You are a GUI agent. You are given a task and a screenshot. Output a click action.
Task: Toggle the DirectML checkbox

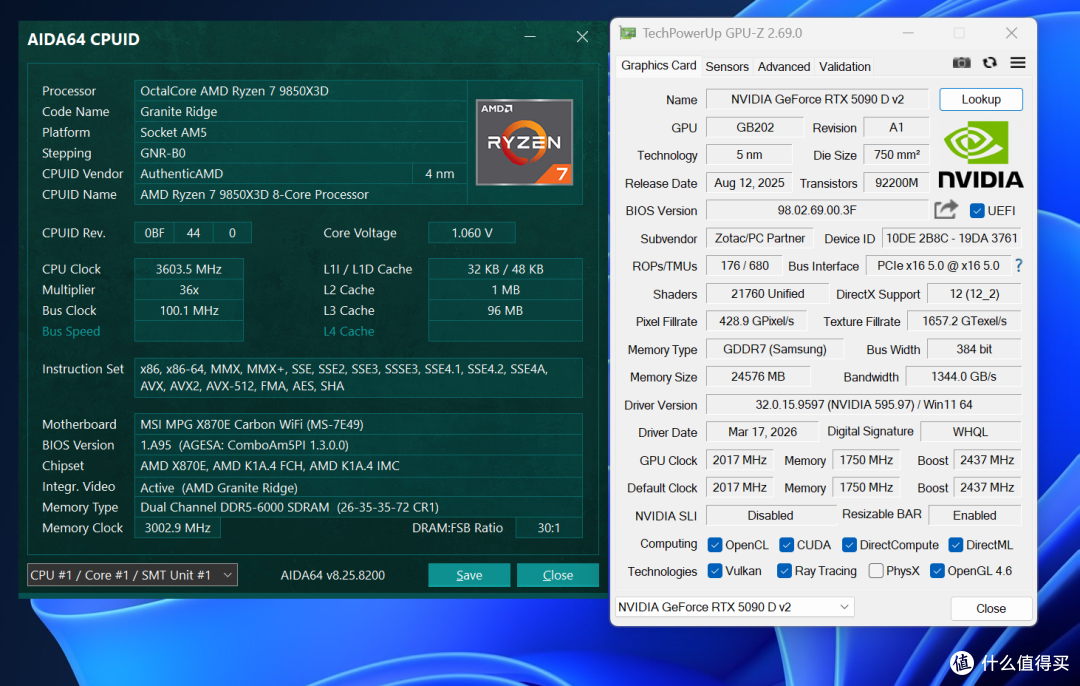[x=955, y=545]
